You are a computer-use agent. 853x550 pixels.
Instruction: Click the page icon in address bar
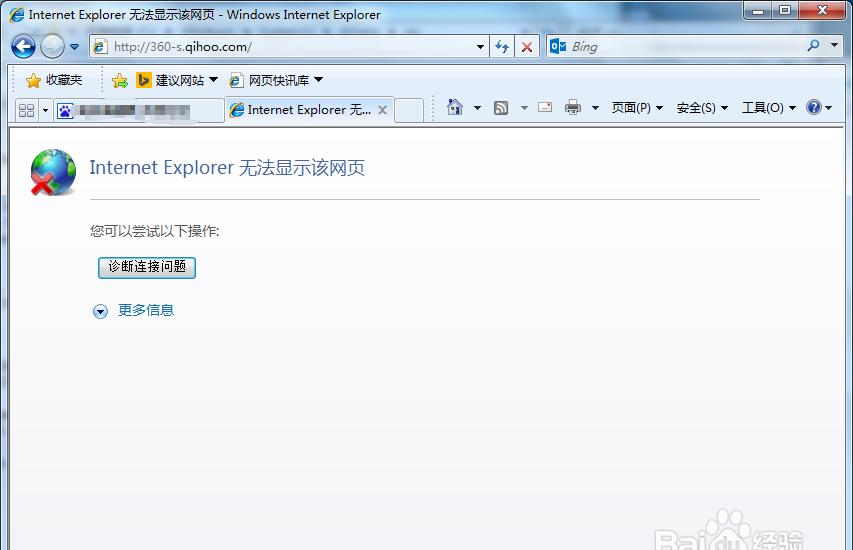(100, 47)
